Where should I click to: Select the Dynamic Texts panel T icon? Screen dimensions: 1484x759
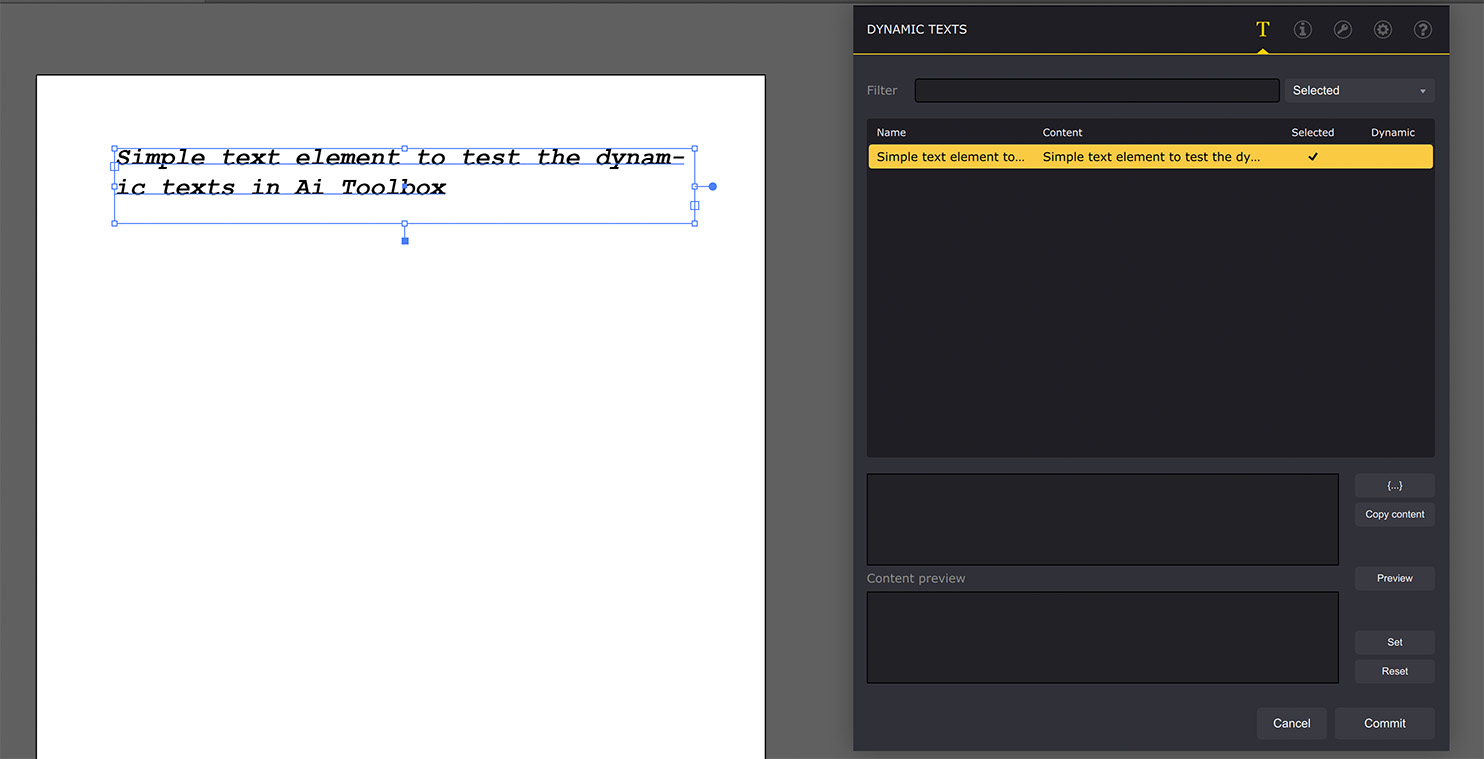[x=1262, y=29]
